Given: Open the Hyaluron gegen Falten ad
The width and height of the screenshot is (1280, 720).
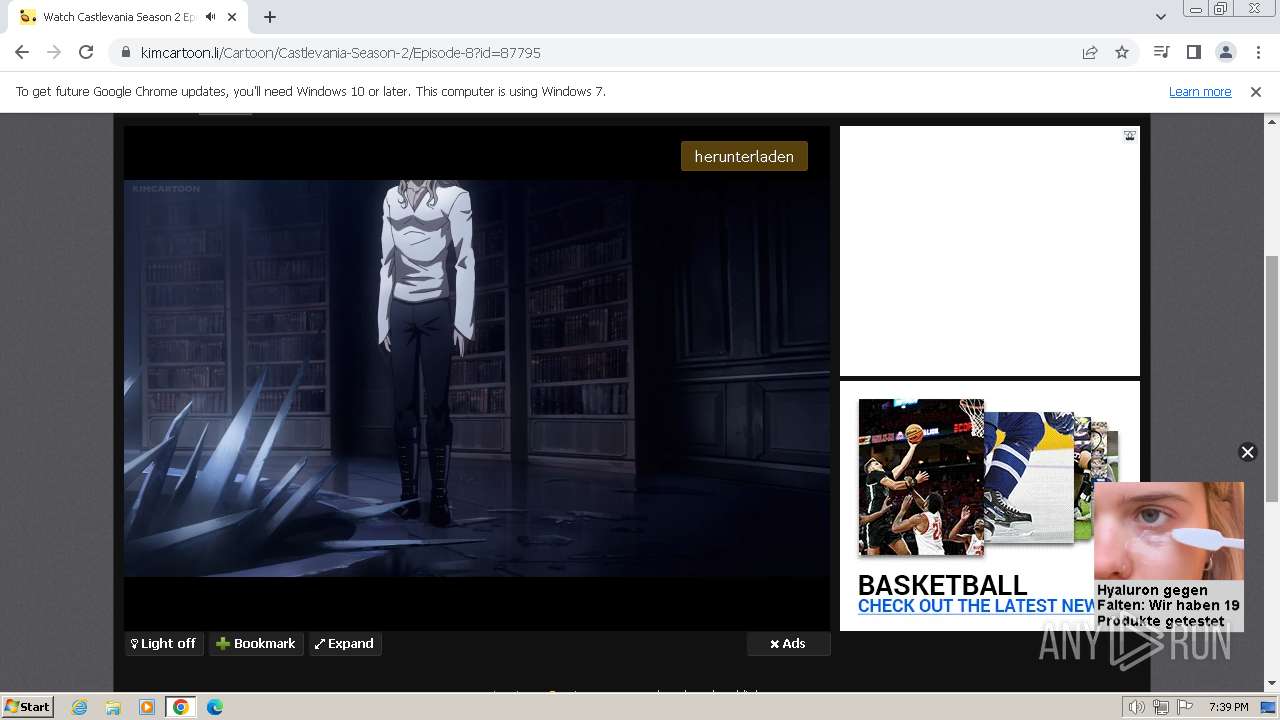Looking at the screenshot, I should point(1169,556).
